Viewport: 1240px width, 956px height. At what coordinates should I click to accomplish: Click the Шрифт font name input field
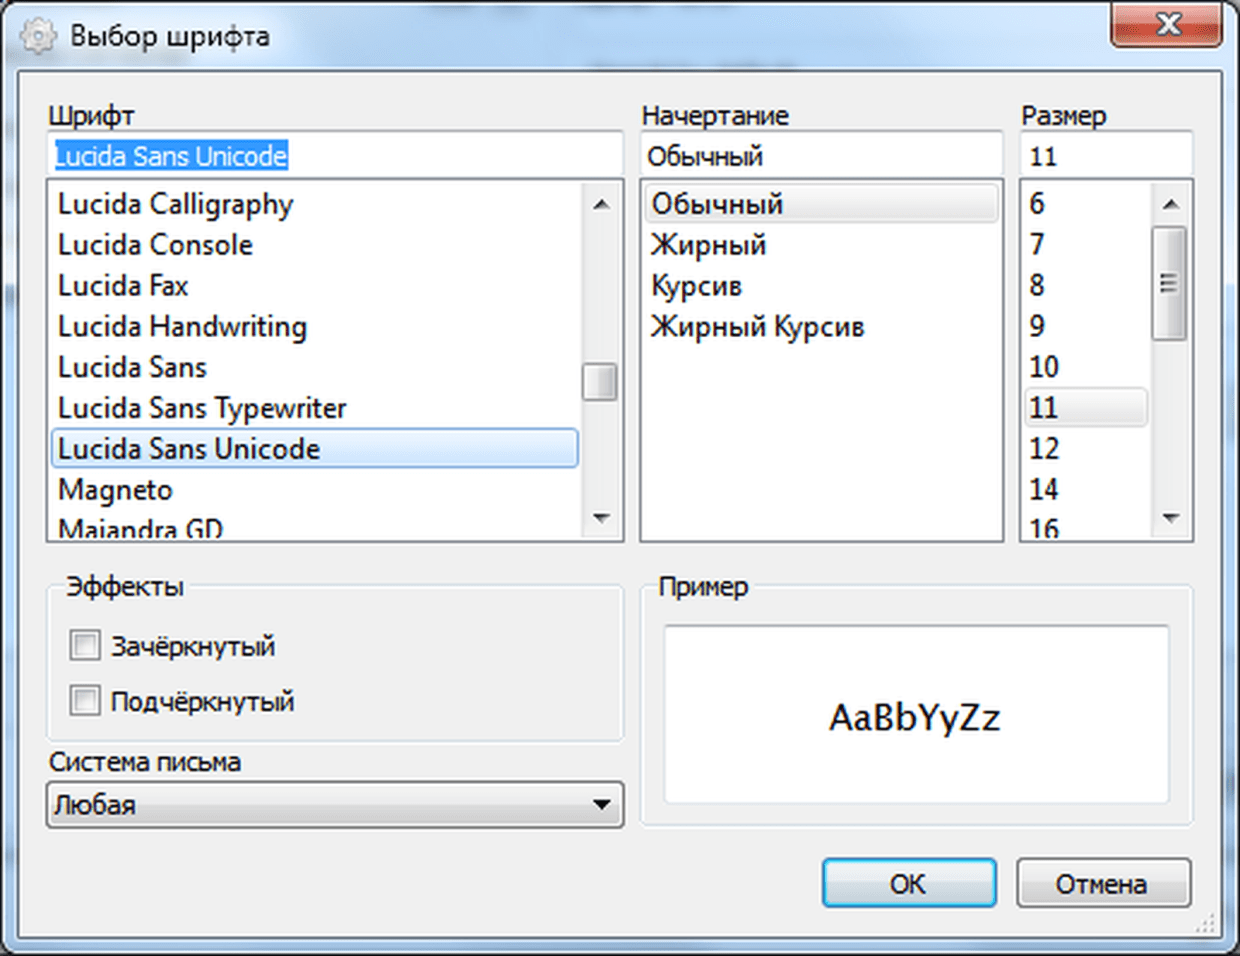point(334,156)
